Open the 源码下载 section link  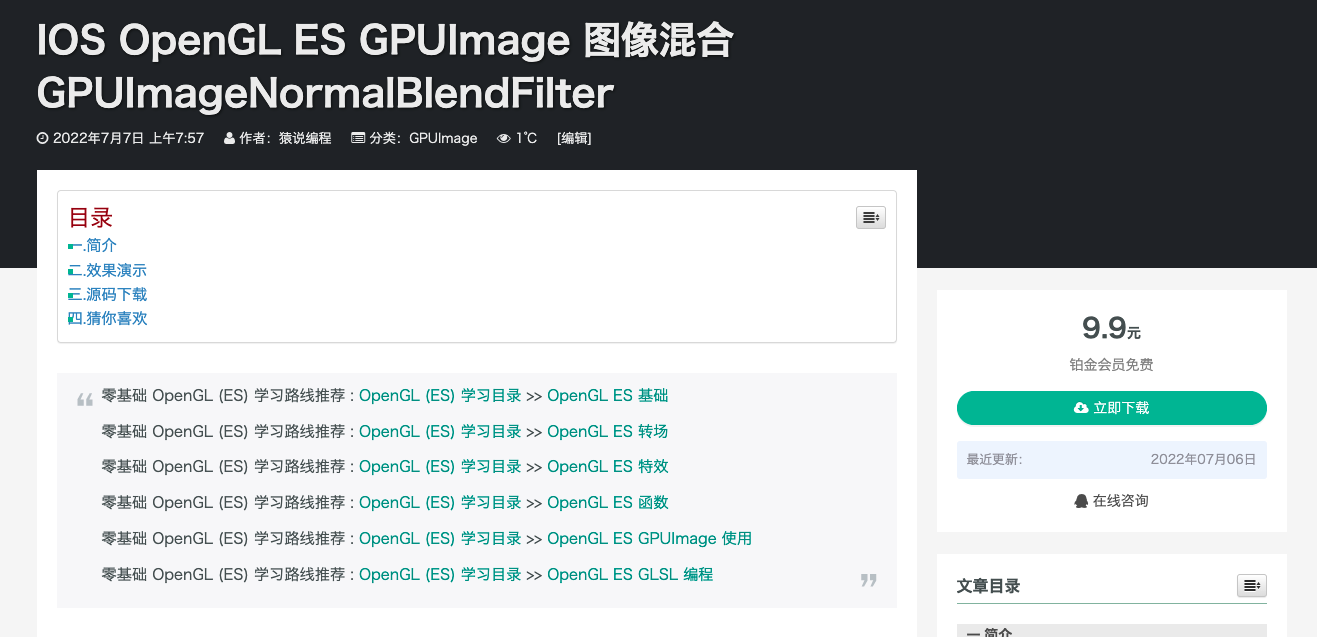tap(115, 294)
